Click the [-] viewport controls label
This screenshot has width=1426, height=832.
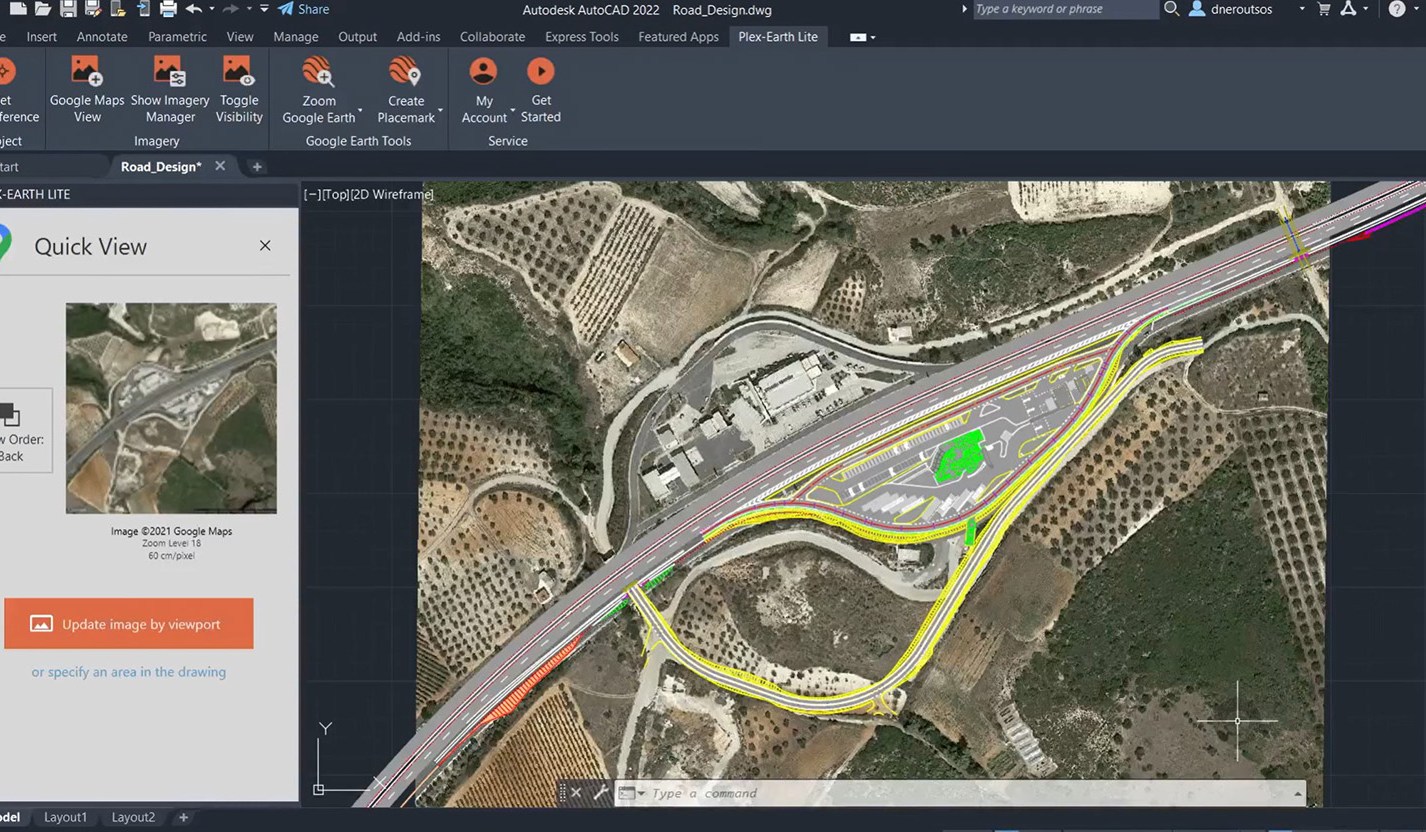click(x=312, y=194)
